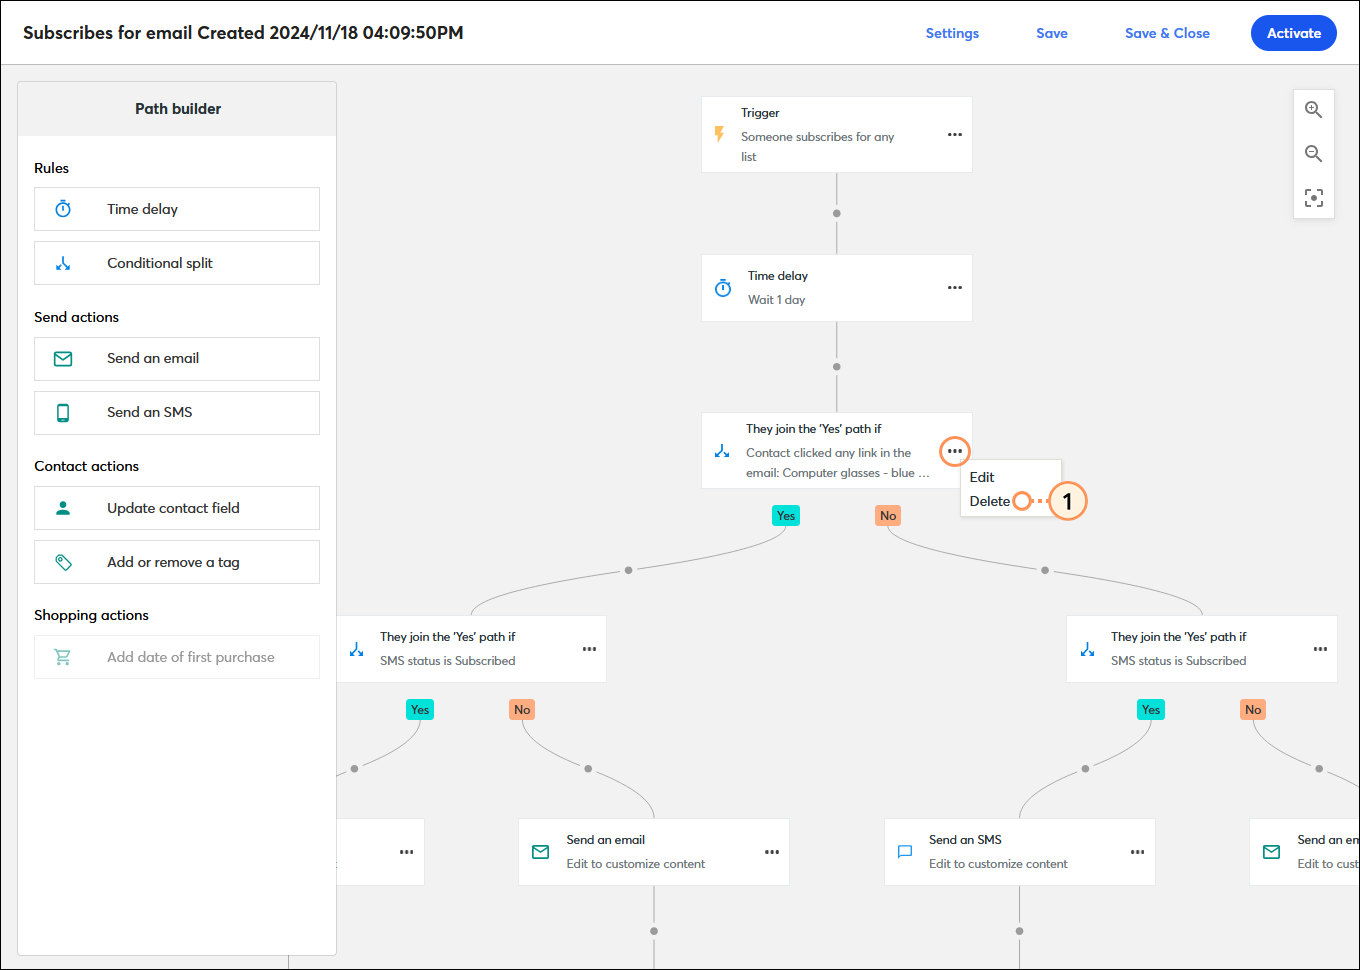Viewport: 1360px width, 970px height.
Task: Click the path title 'Subscribes for email Created'
Action: pyautogui.click(x=243, y=33)
